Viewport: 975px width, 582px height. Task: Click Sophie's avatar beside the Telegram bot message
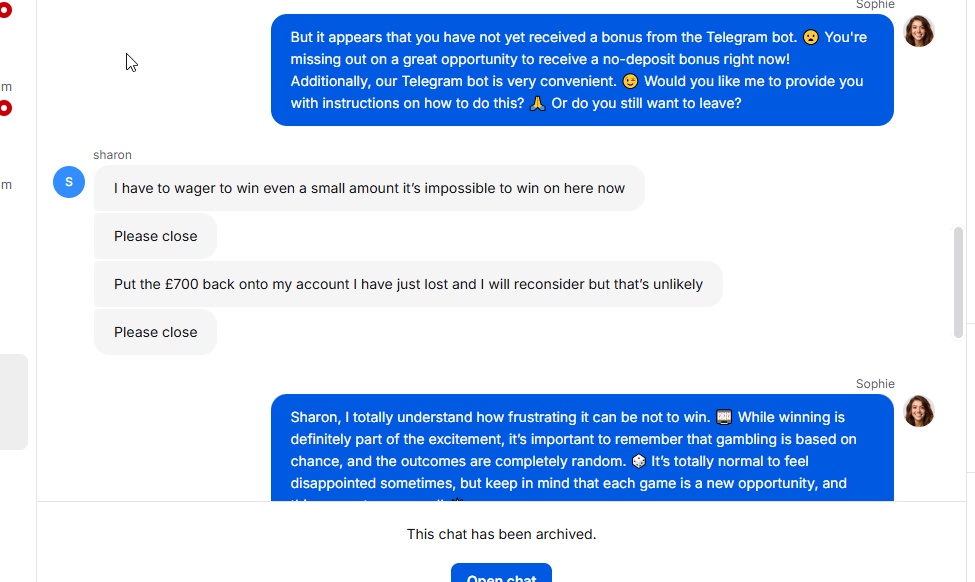pyautogui.click(x=918, y=31)
